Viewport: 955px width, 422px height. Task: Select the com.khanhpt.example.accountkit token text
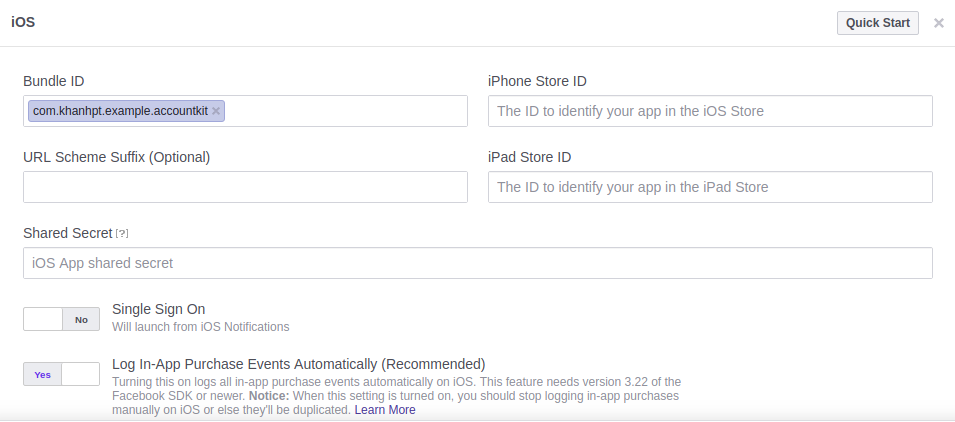pos(120,111)
